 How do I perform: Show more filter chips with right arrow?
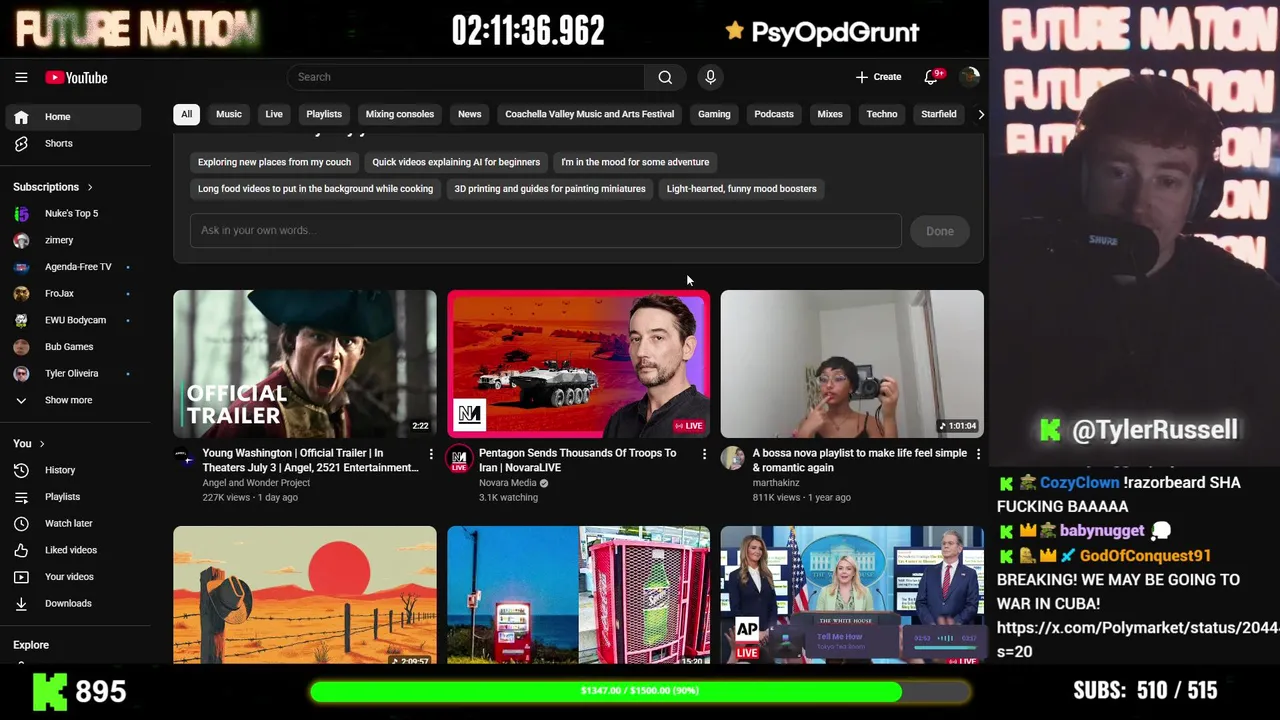click(980, 114)
